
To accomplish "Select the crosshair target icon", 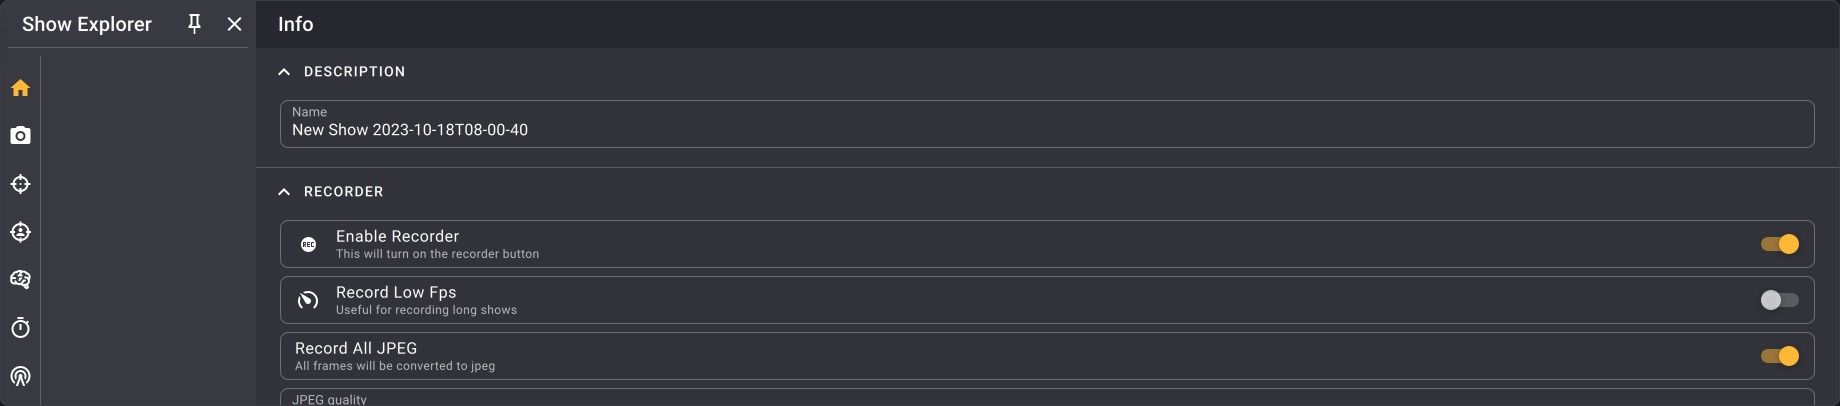I will [20, 184].
